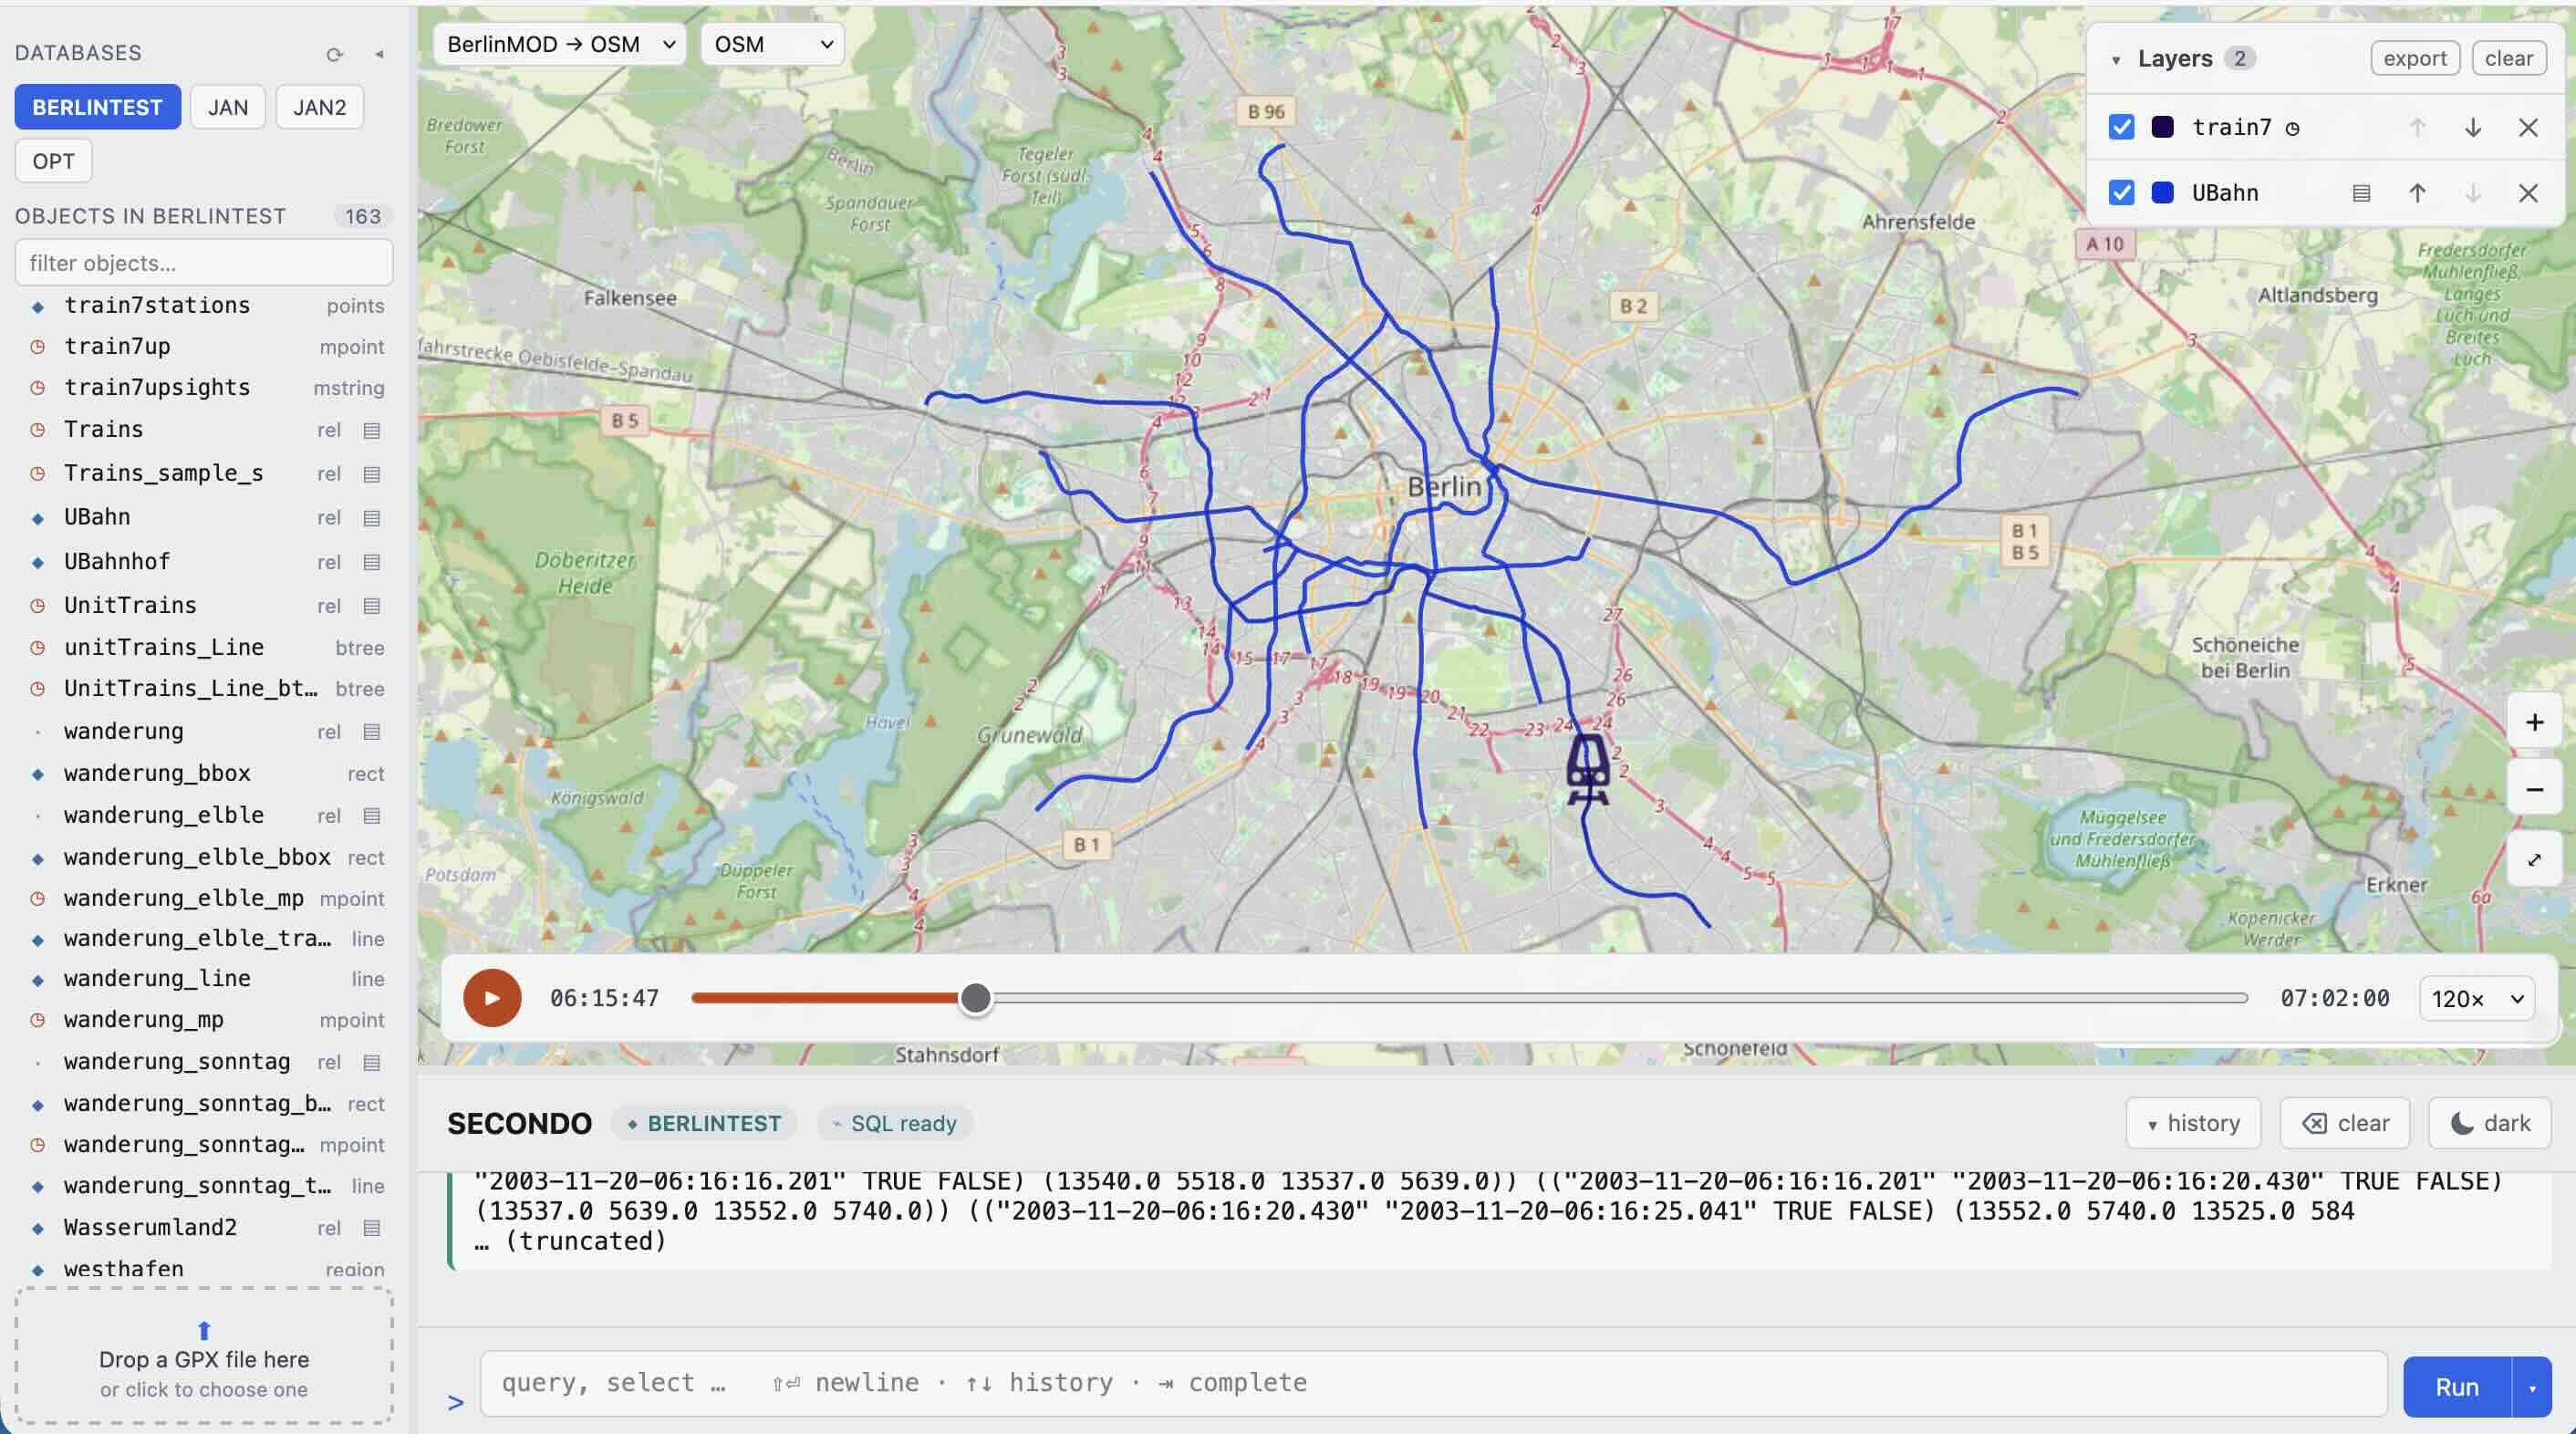Switch to dark mode

click(2490, 1123)
